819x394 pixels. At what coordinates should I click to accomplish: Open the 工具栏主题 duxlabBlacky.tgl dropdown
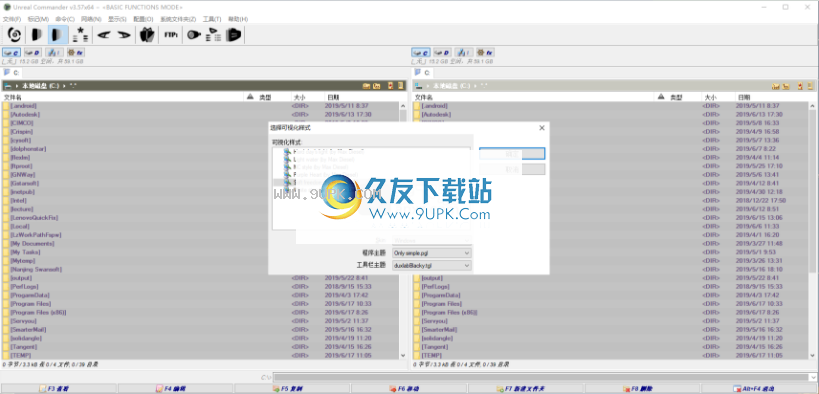click(x=432, y=265)
